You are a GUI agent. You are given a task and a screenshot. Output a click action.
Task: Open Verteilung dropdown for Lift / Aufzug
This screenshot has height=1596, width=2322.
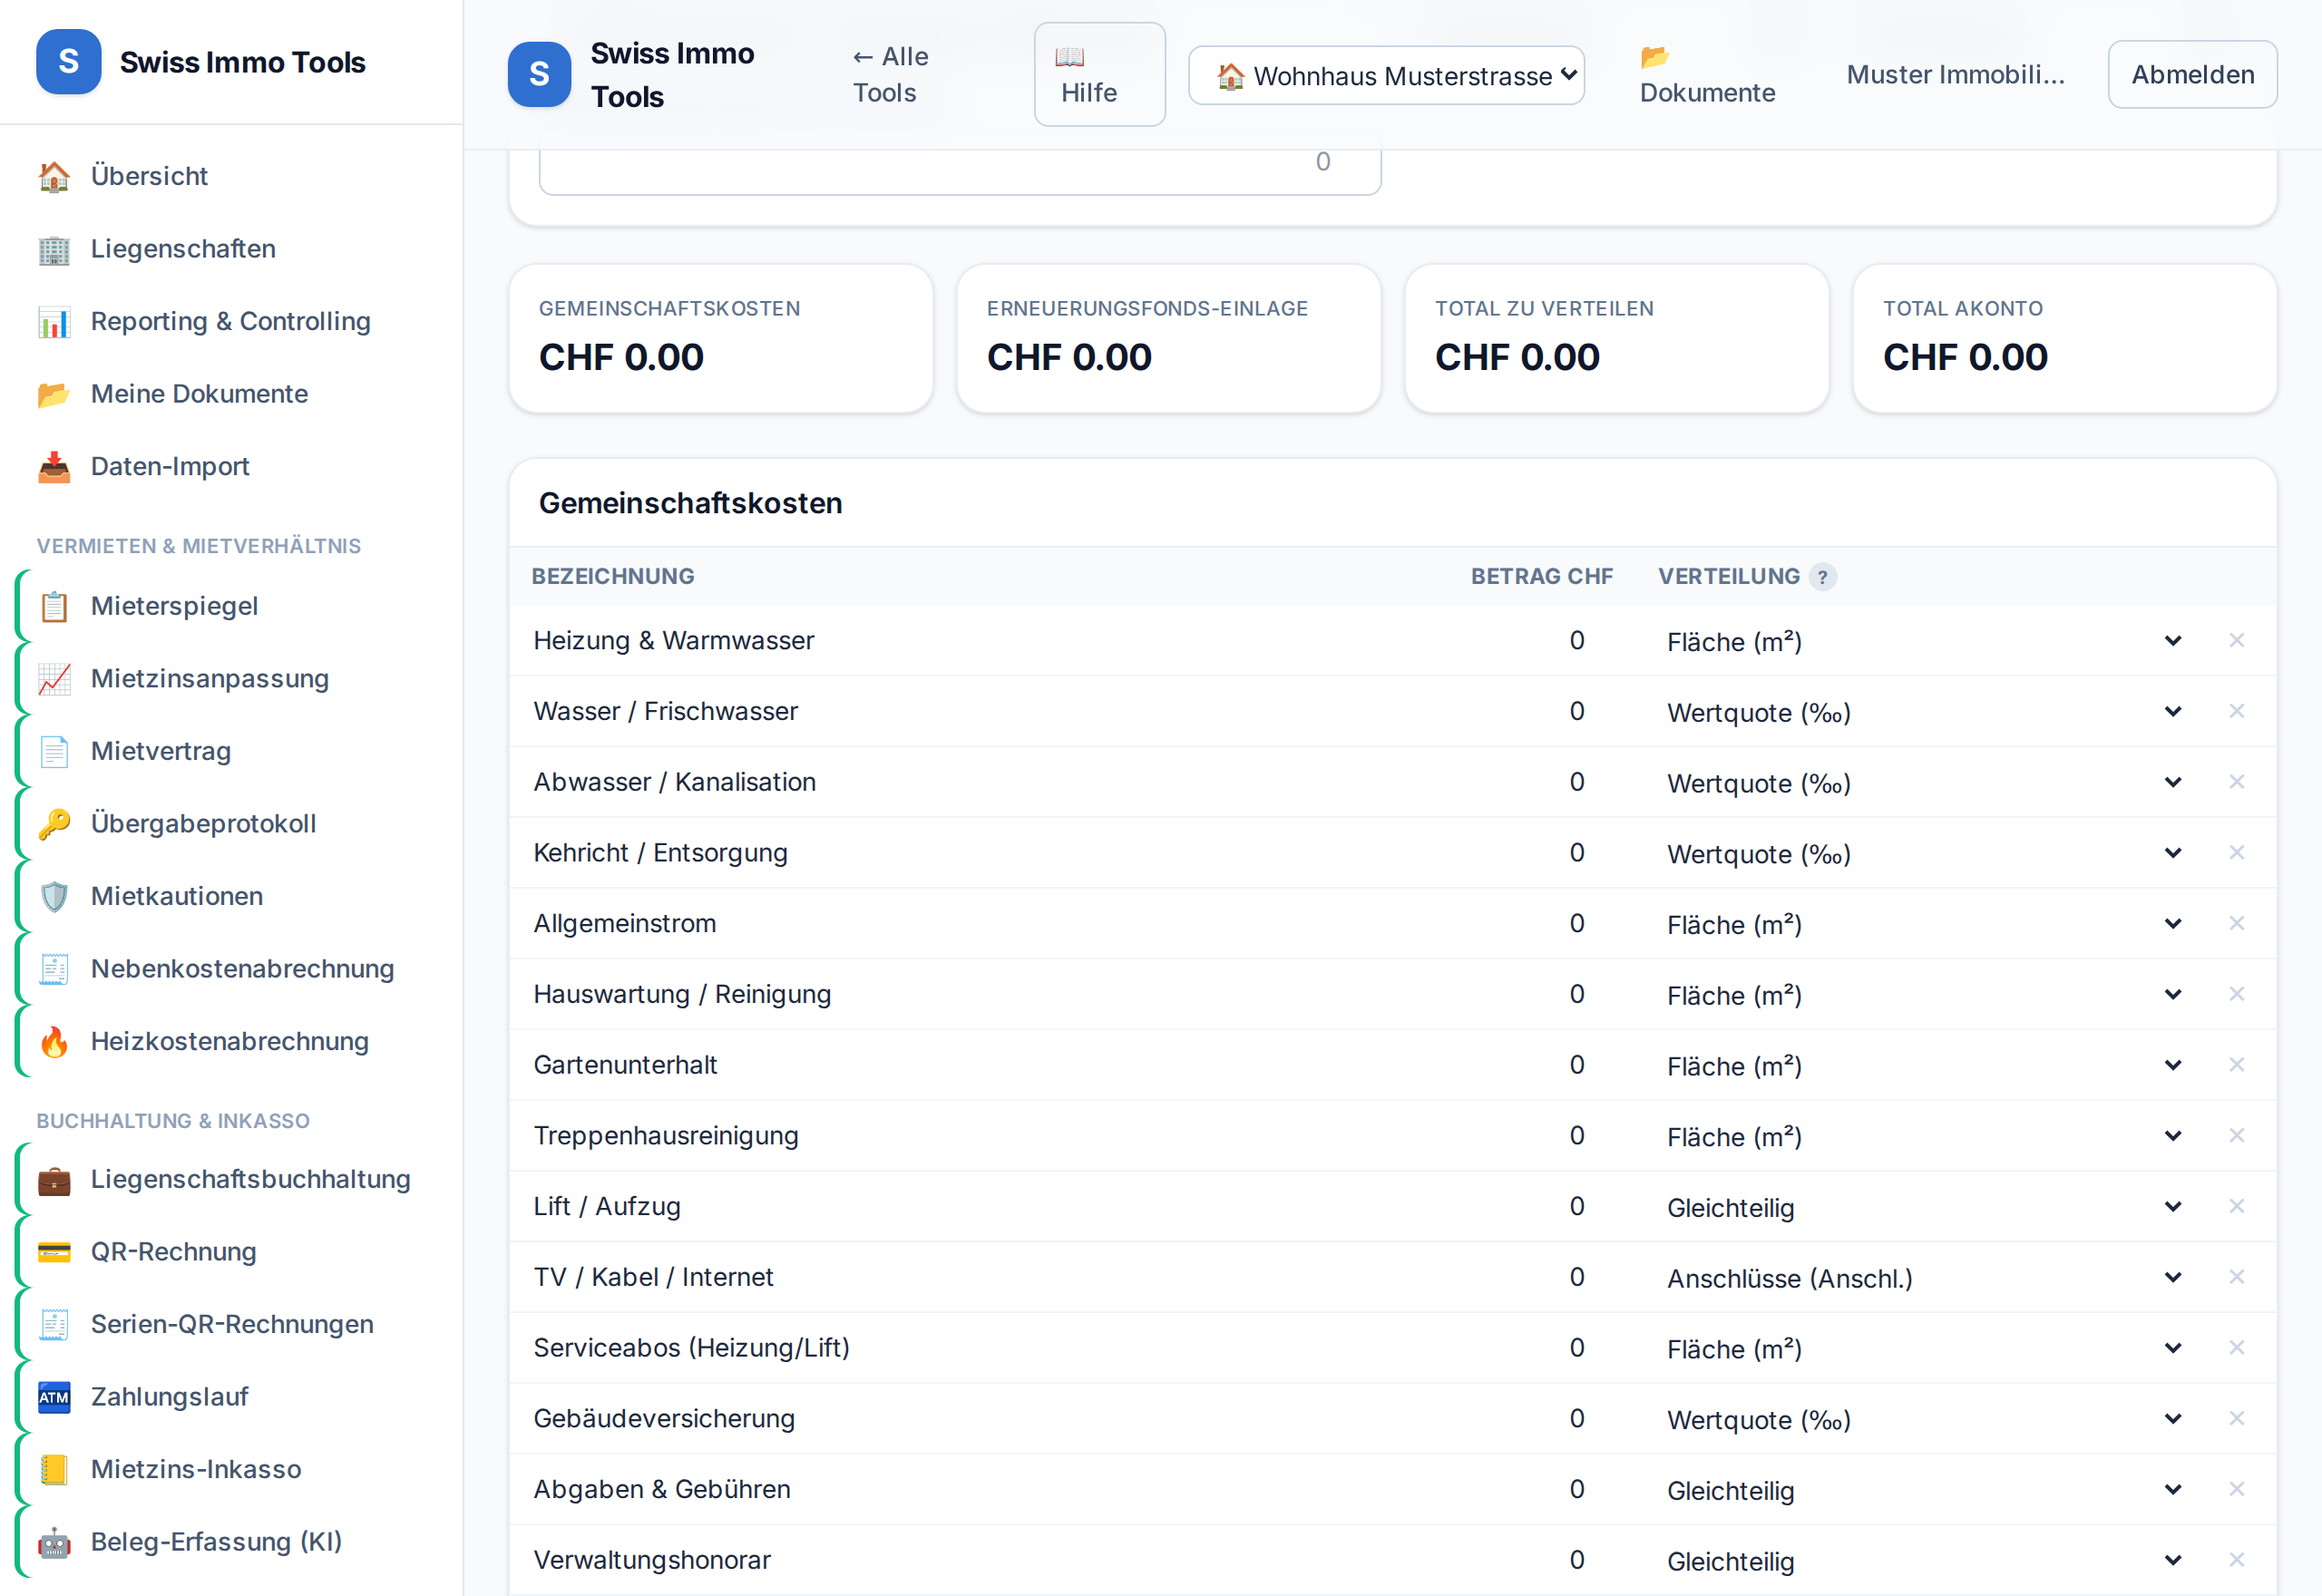[1924, 1207]
